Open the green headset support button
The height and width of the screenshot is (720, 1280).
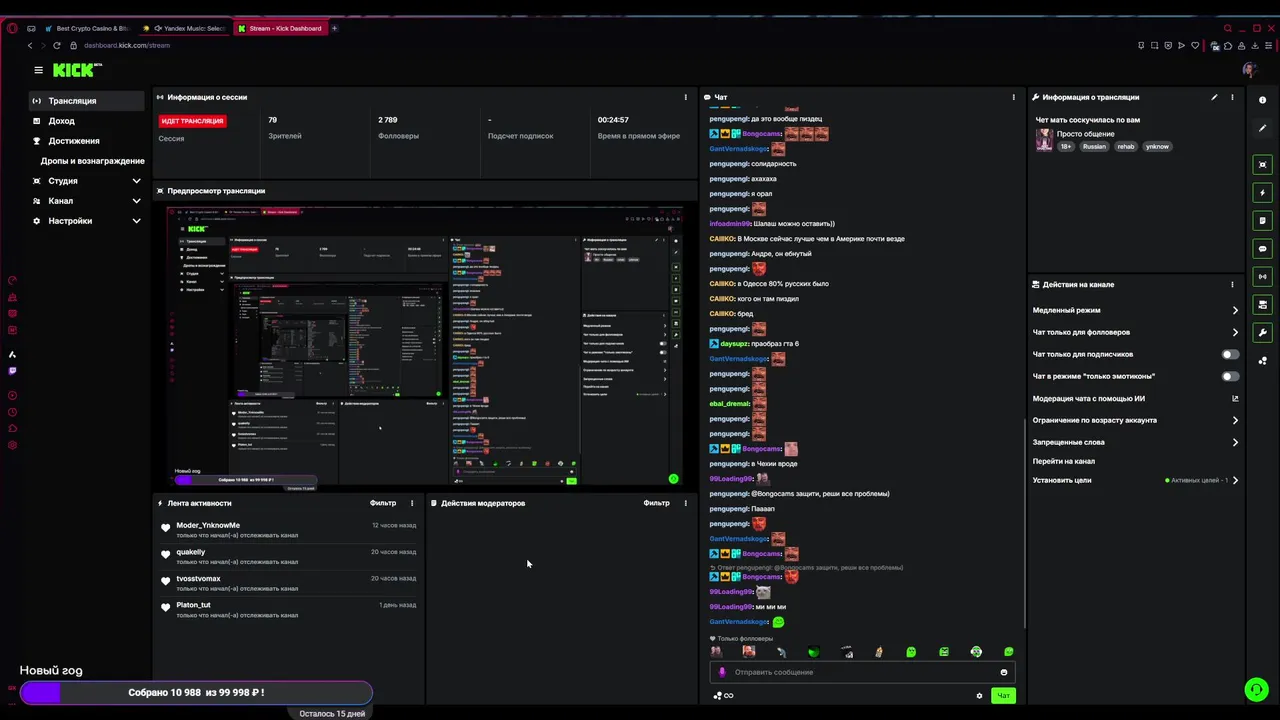[1256, 690]
